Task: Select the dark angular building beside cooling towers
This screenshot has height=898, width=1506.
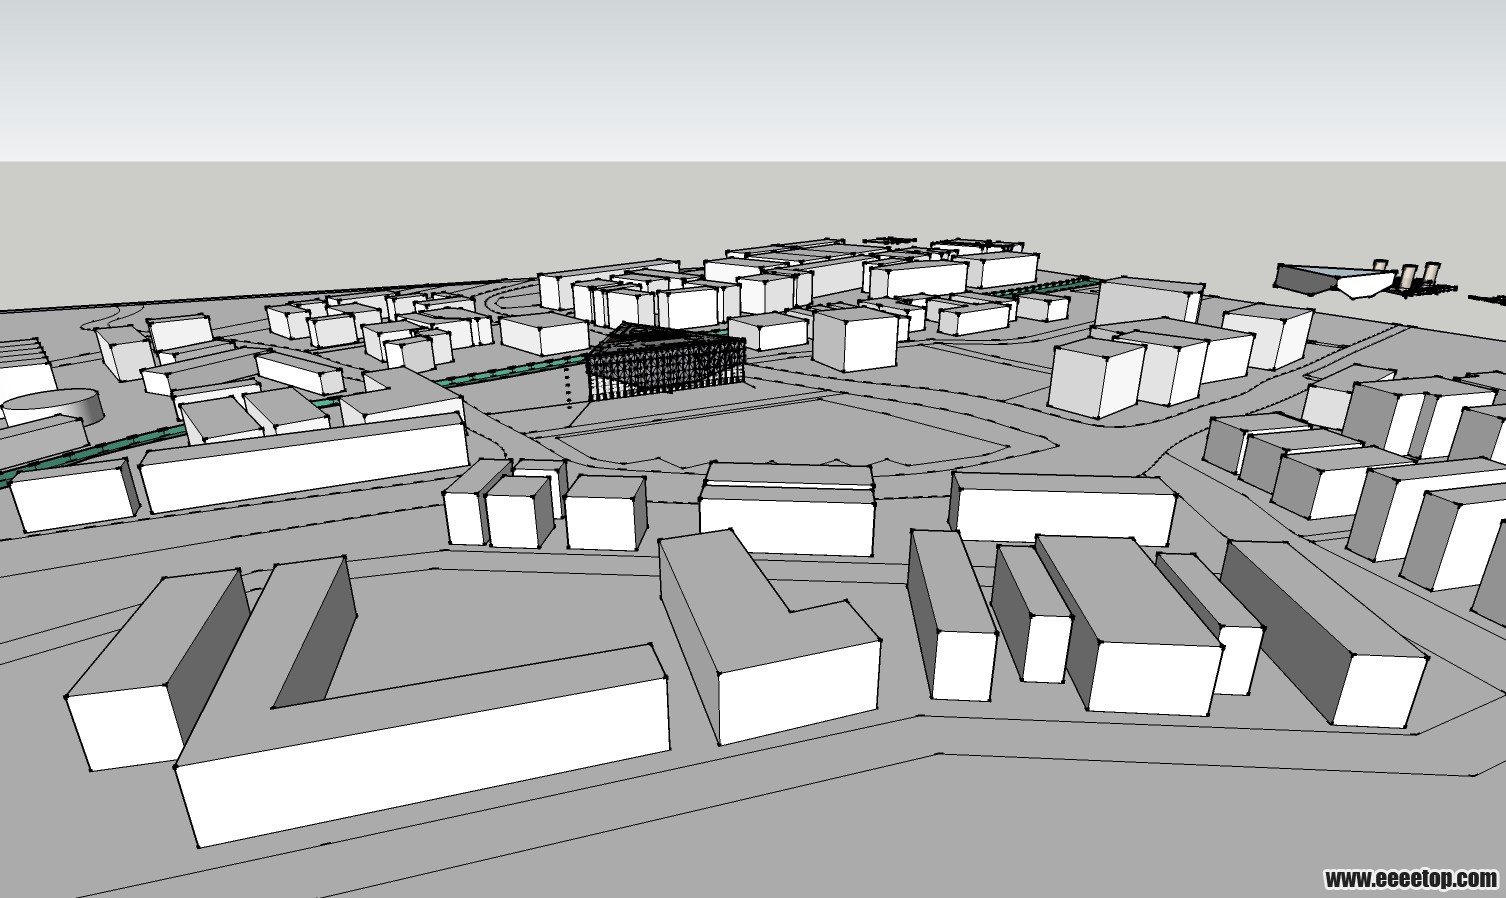Action: 1333,279
